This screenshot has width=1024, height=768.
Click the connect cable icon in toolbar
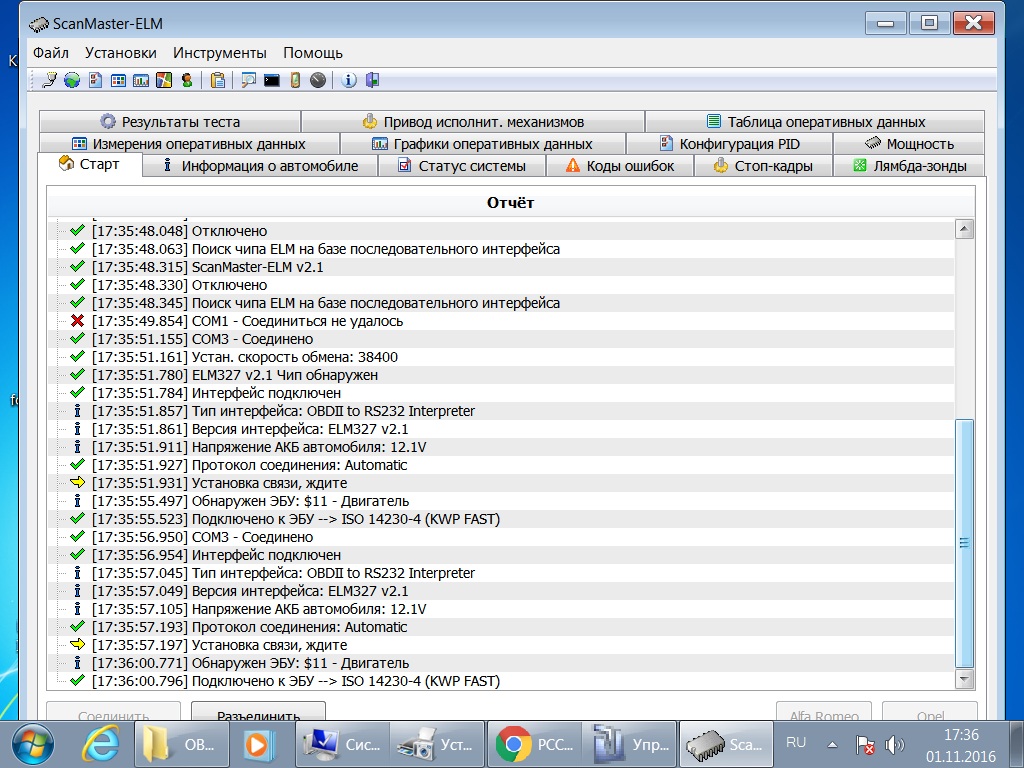pyautogui.click(x=50, y=80)
